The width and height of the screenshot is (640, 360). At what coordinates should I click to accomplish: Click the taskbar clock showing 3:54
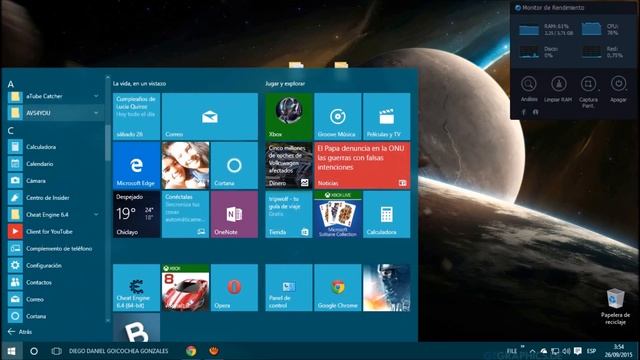[x=619, y=351]
